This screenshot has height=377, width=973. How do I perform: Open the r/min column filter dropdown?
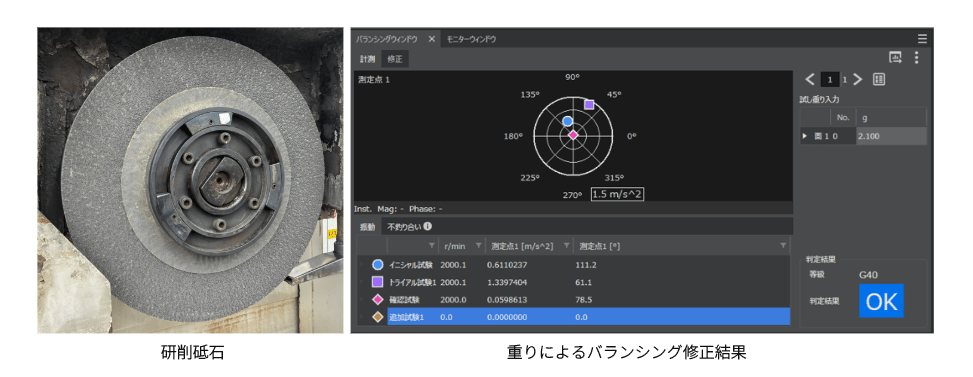[x=478, y=246]
